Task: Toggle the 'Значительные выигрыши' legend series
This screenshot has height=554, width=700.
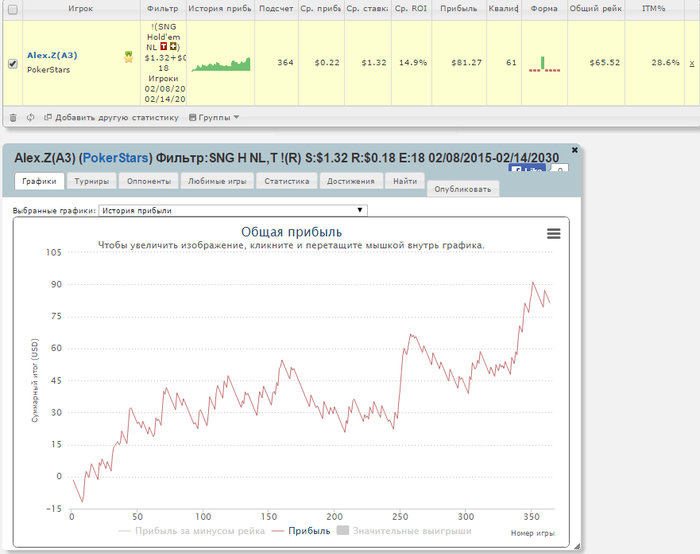Action: tap(404, 531)
